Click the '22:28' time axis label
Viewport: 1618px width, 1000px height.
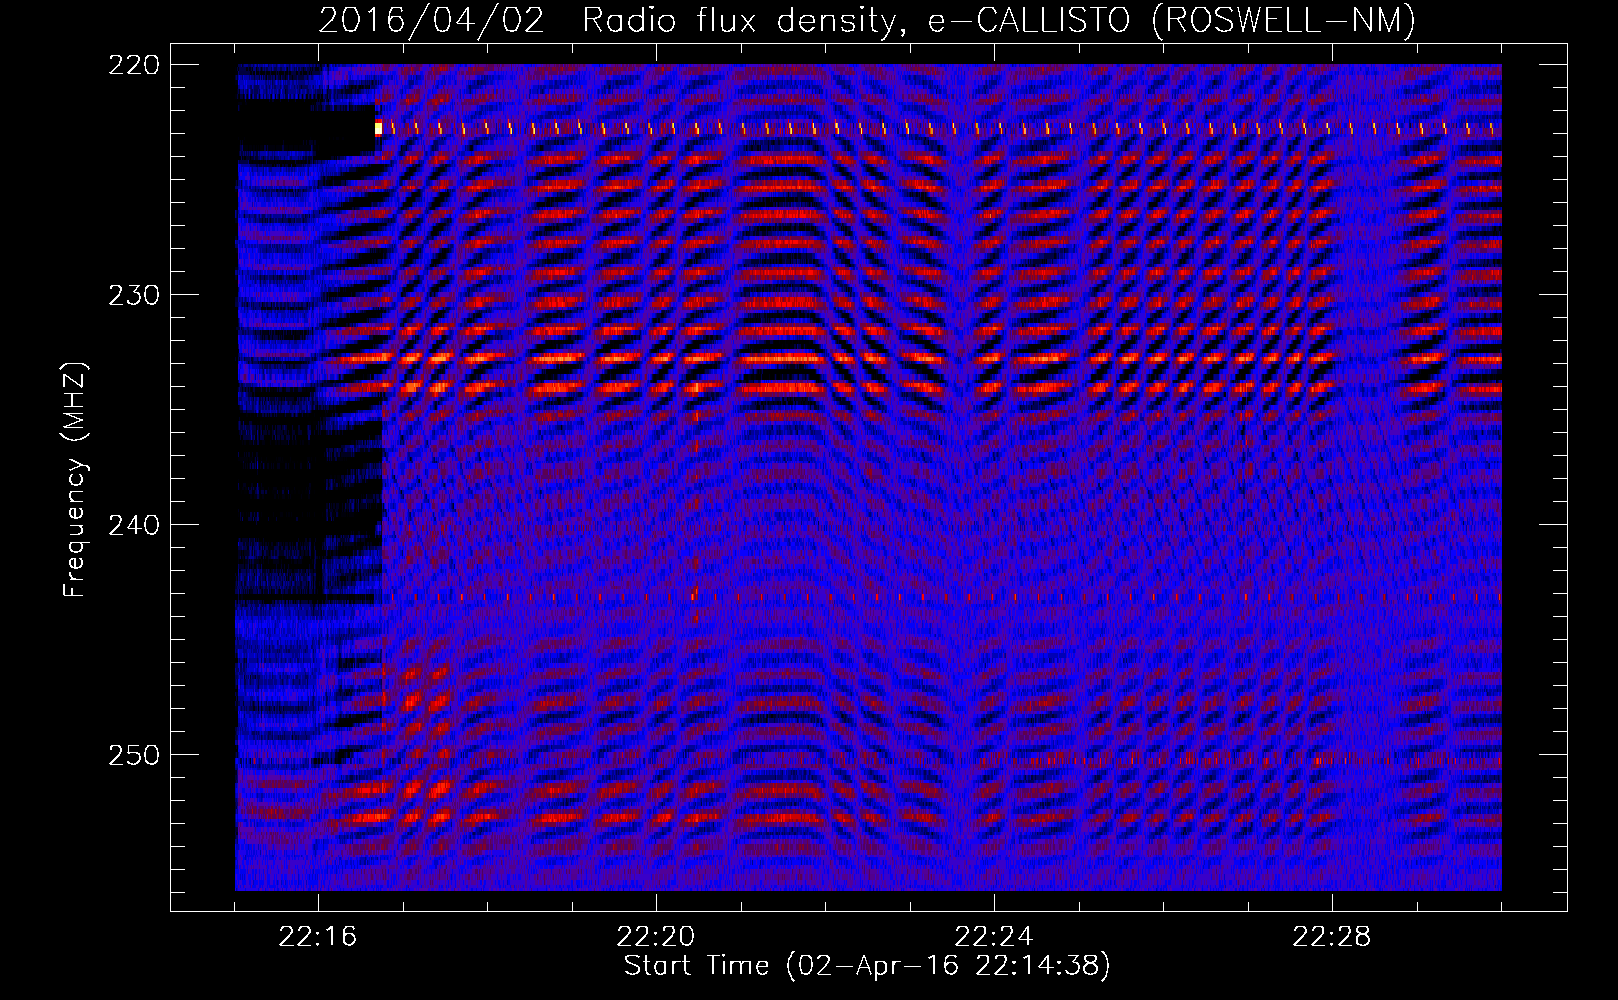[x=1332, y=937]
